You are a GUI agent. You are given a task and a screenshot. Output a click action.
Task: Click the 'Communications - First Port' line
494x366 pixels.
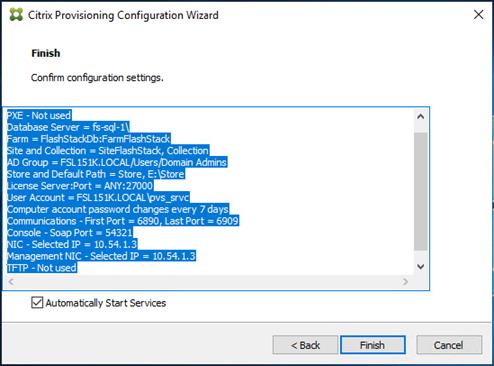click(123, 221)
